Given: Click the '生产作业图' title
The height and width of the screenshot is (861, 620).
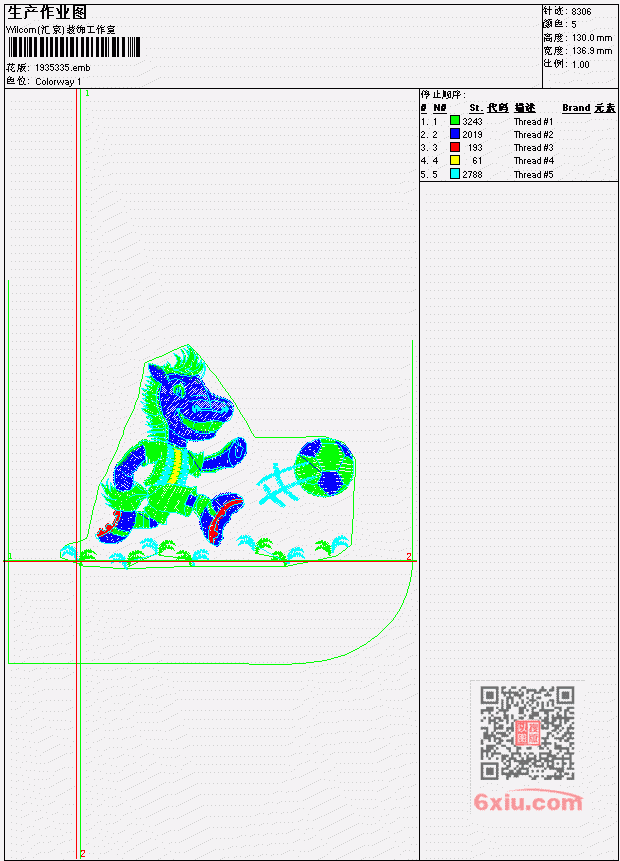Looking at the screenshot, I should (x=47, y=13).
